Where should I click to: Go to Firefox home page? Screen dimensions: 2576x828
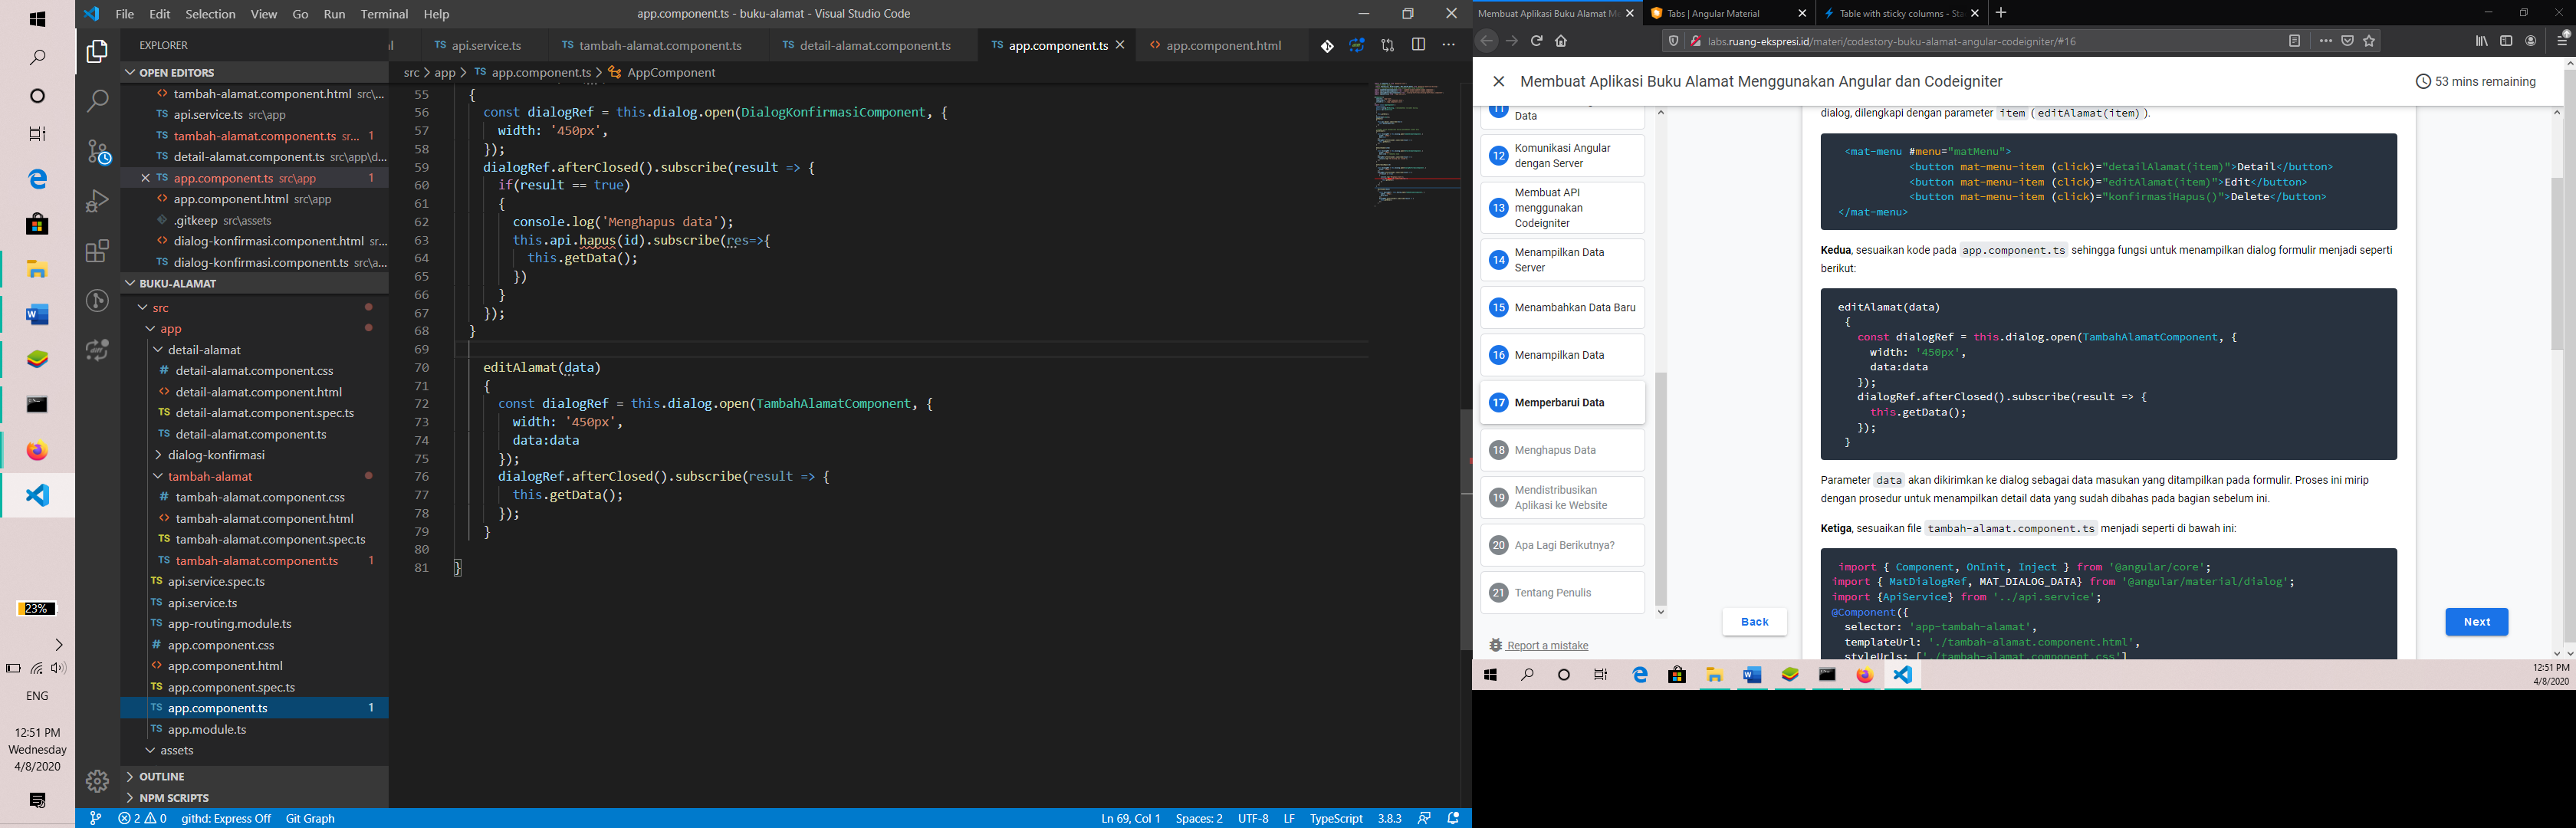[x=1561, y=41]
